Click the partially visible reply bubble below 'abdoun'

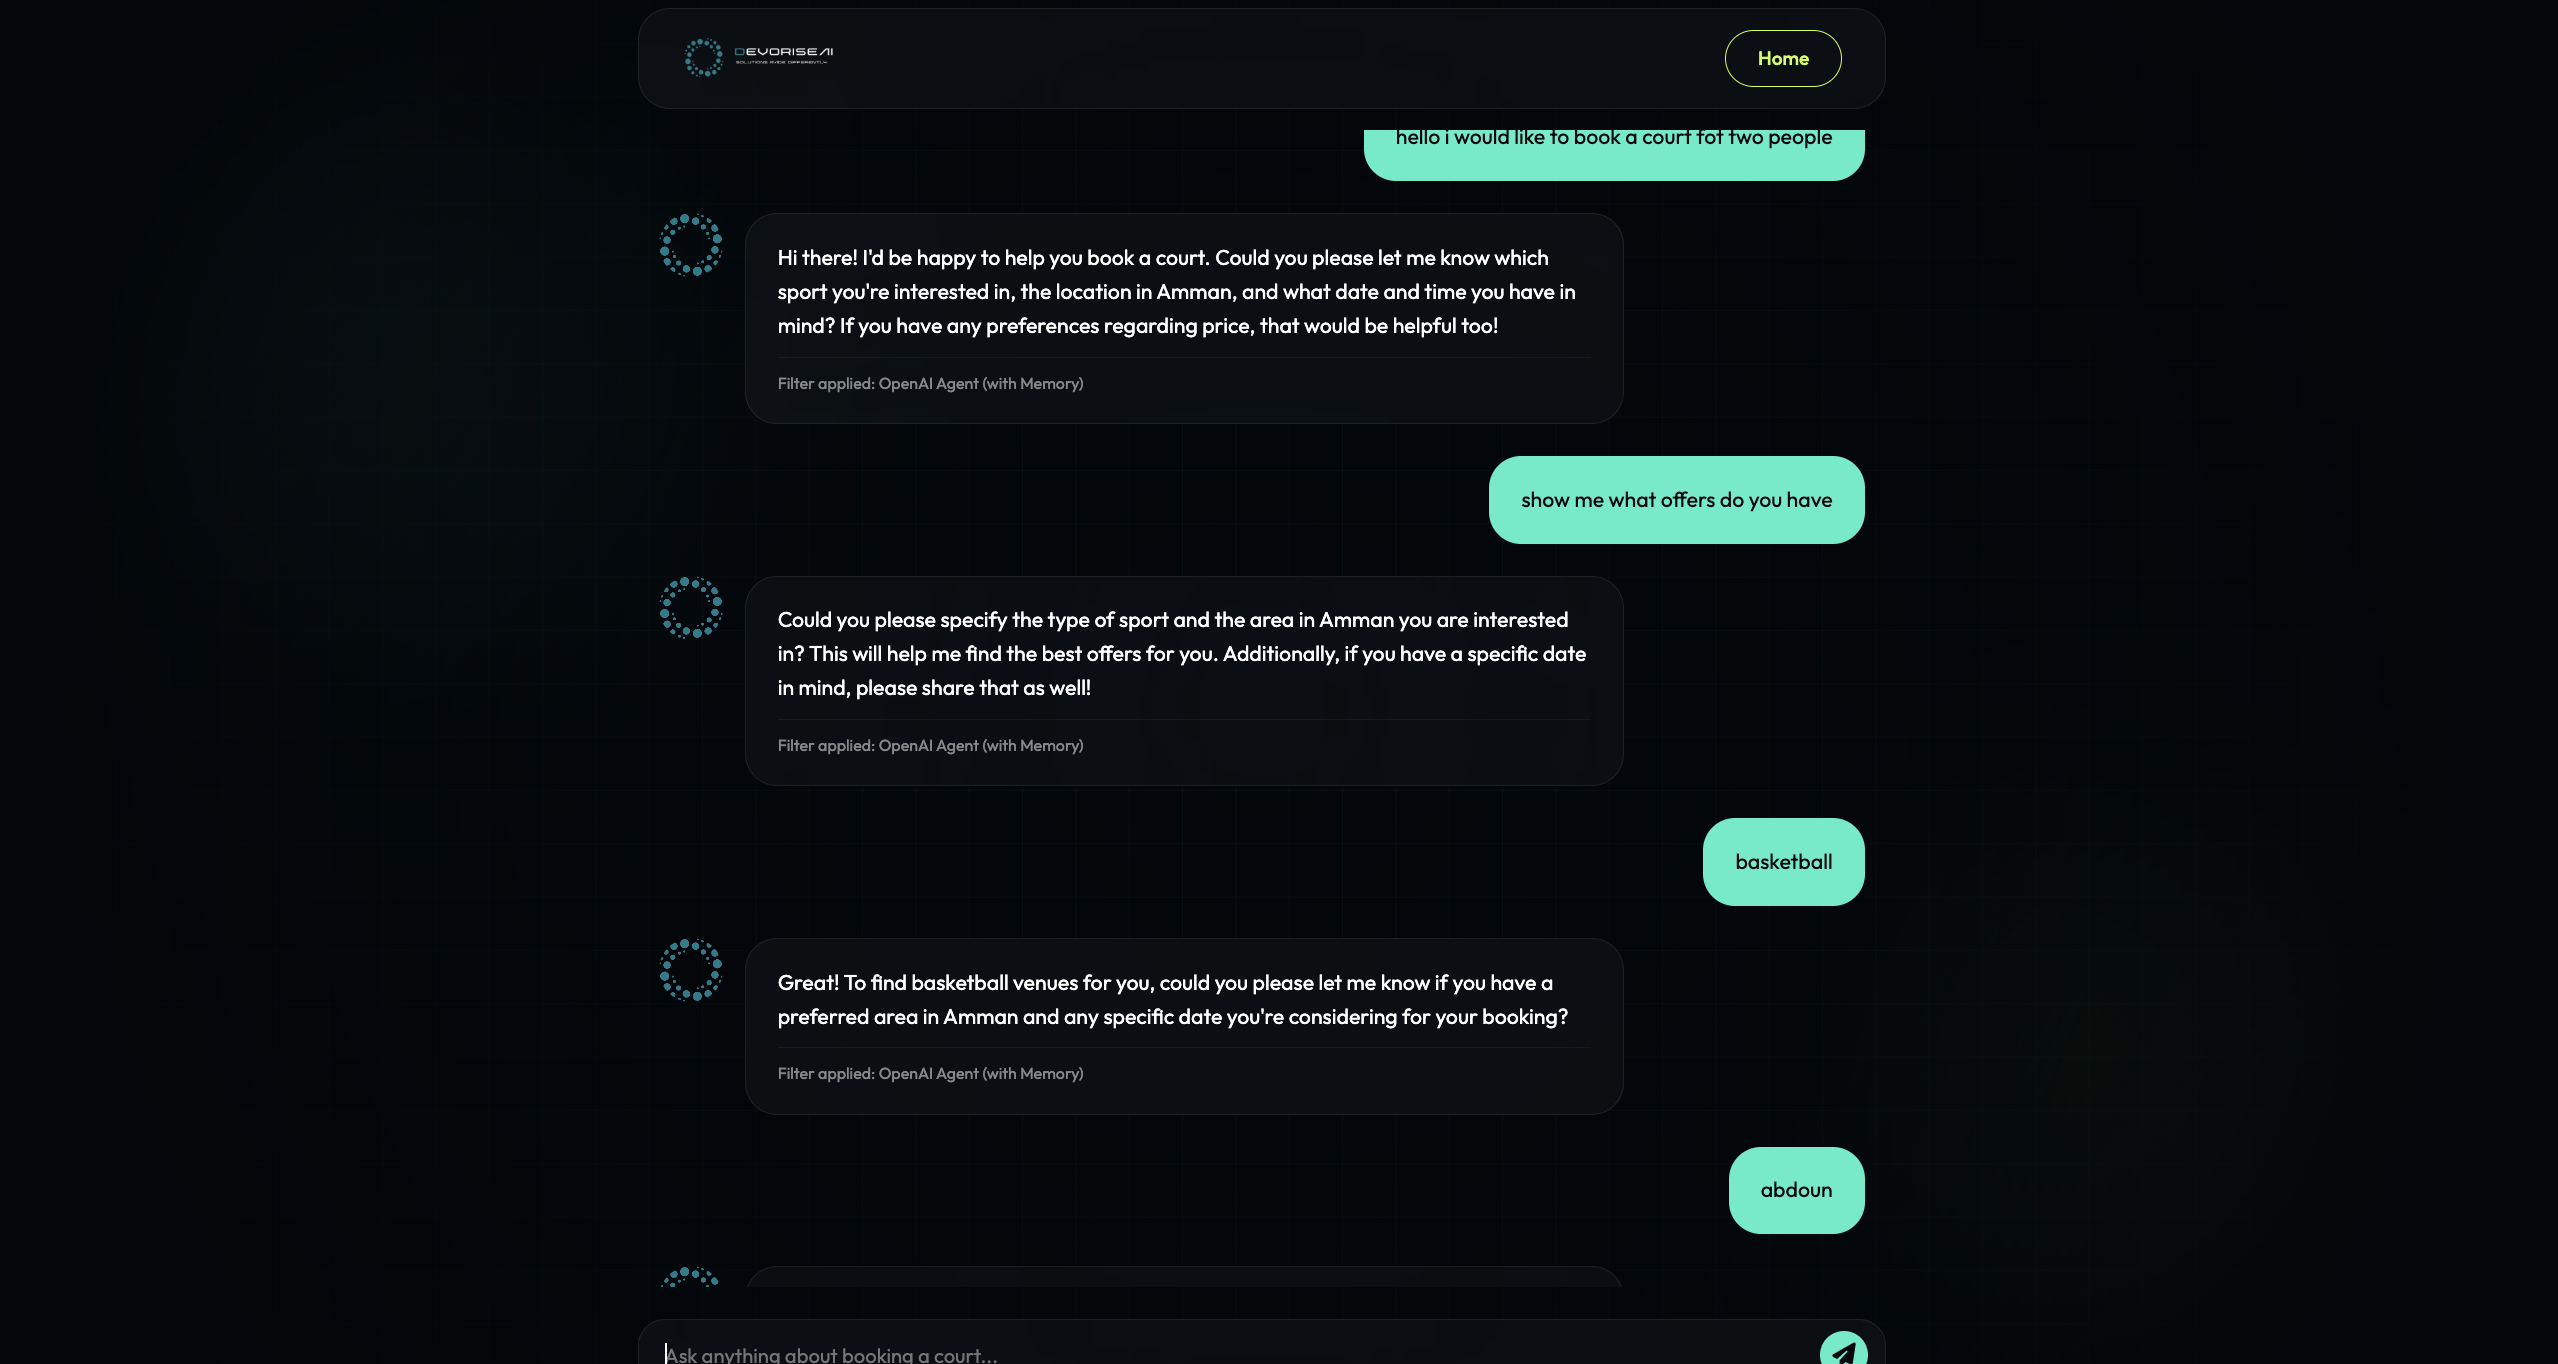[x=1183, y=1277]
